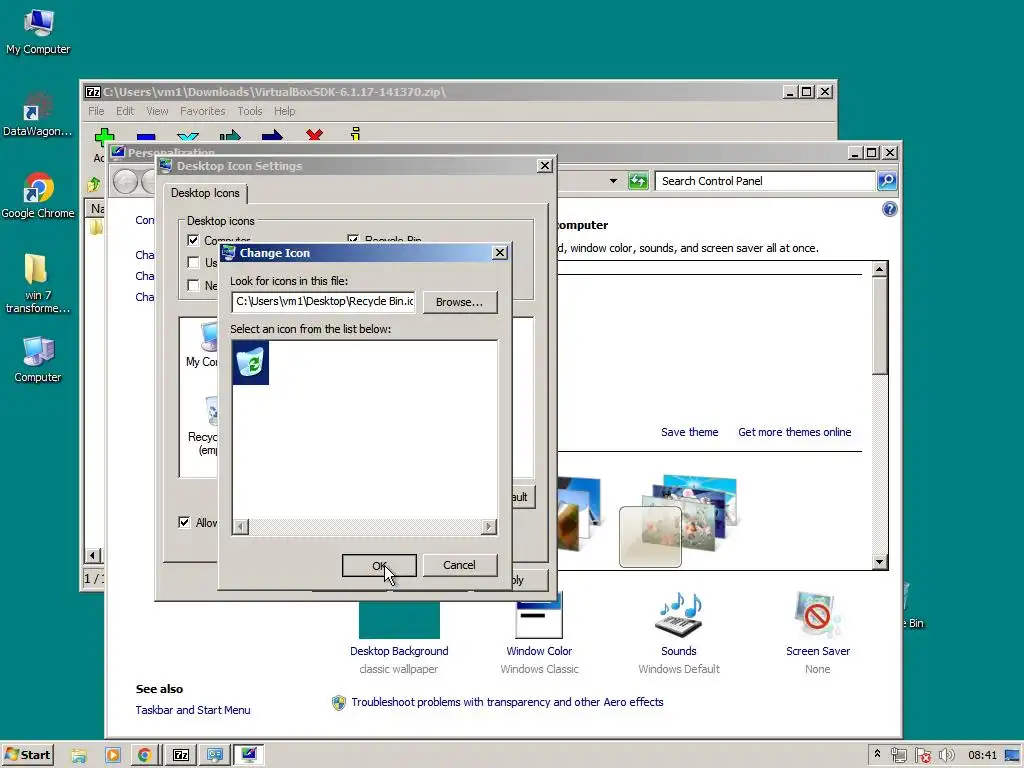Screen dimensions: 1024x768
Task: Open 7-Zip Tools menu
Action: pyautogui.click(x=249, y=111)
